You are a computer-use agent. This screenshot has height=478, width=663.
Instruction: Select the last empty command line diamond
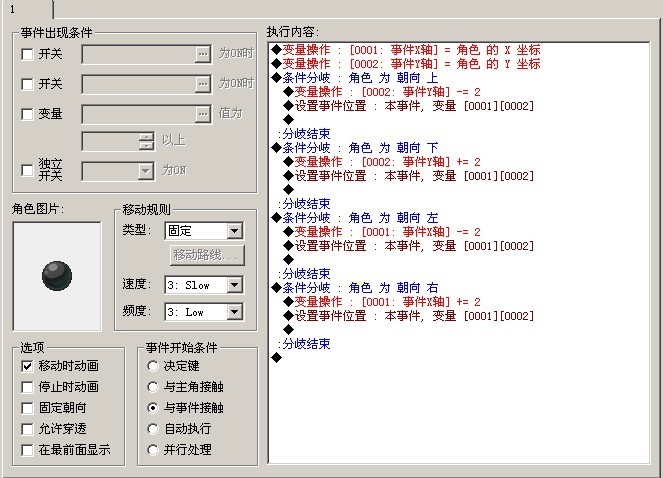point(277,358)
